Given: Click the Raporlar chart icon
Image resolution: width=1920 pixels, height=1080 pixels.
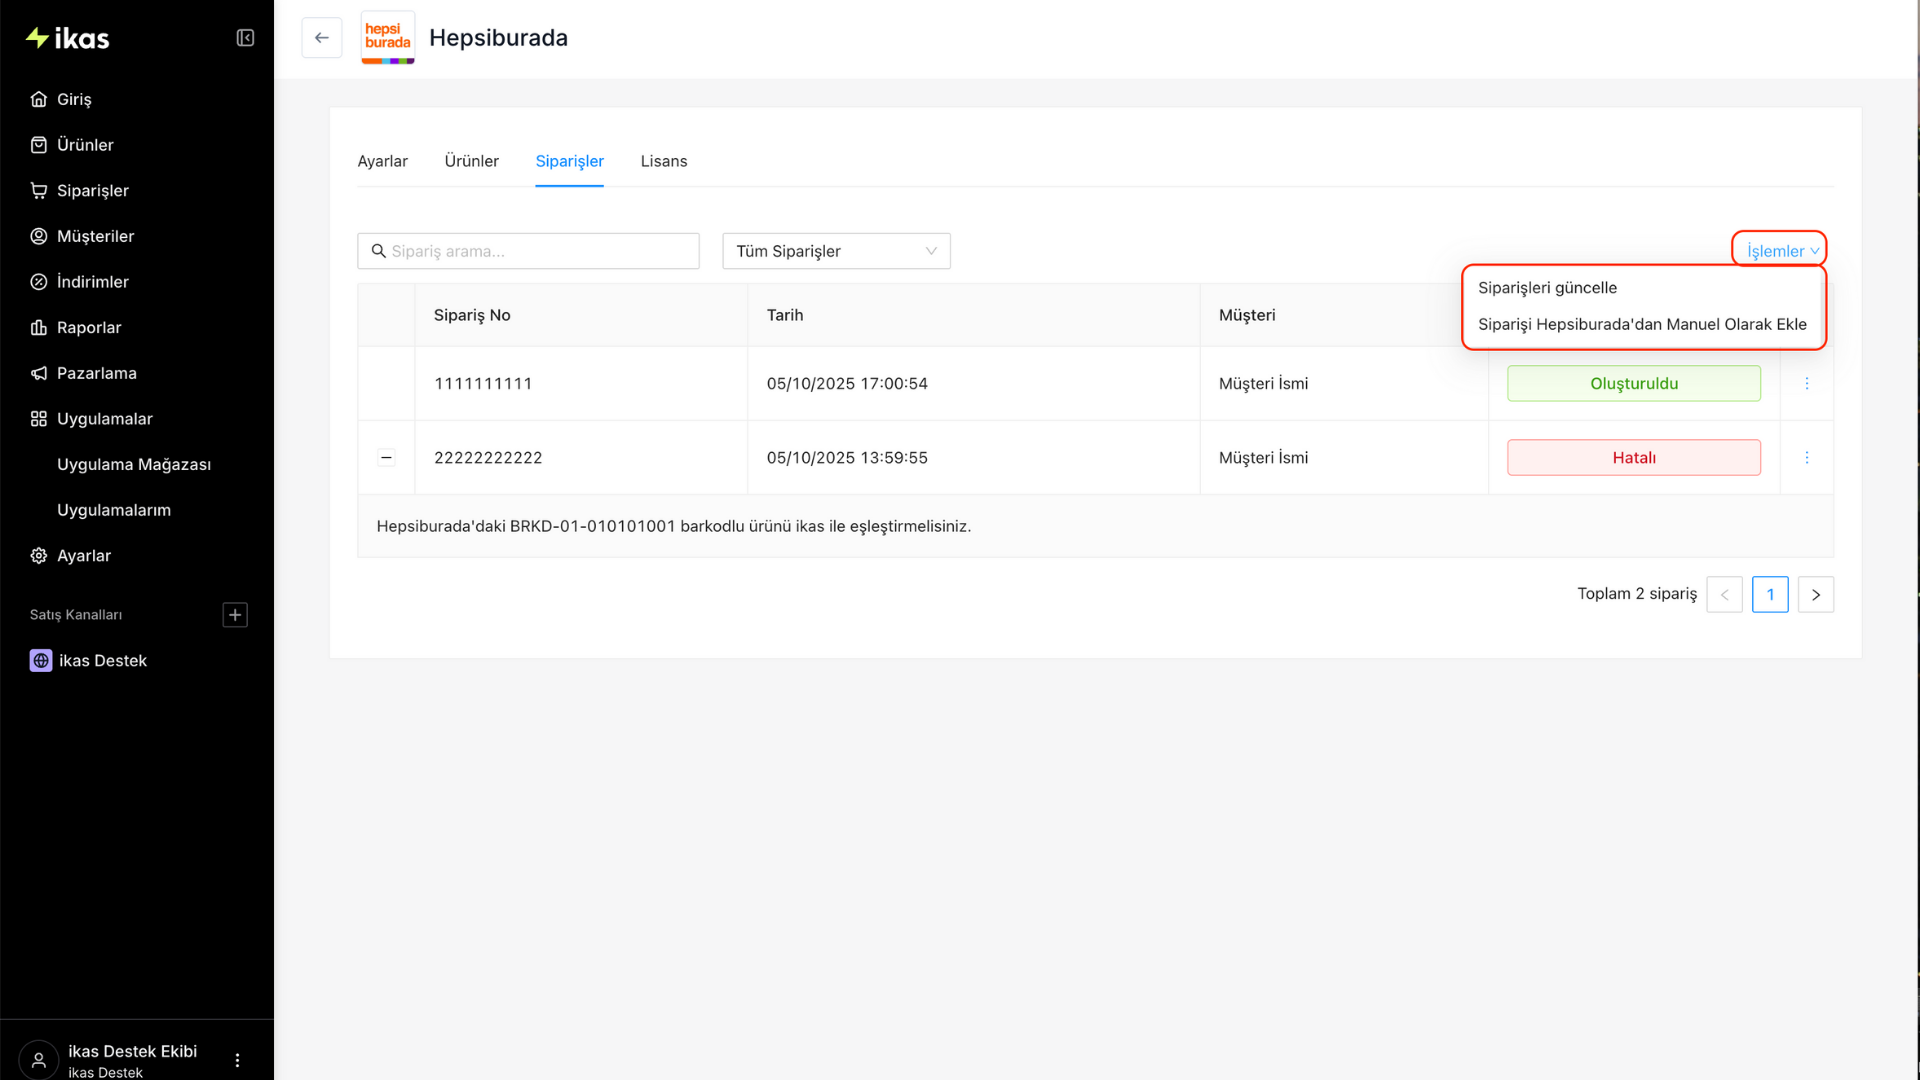Looking at the screenshot, I should 39,327.
